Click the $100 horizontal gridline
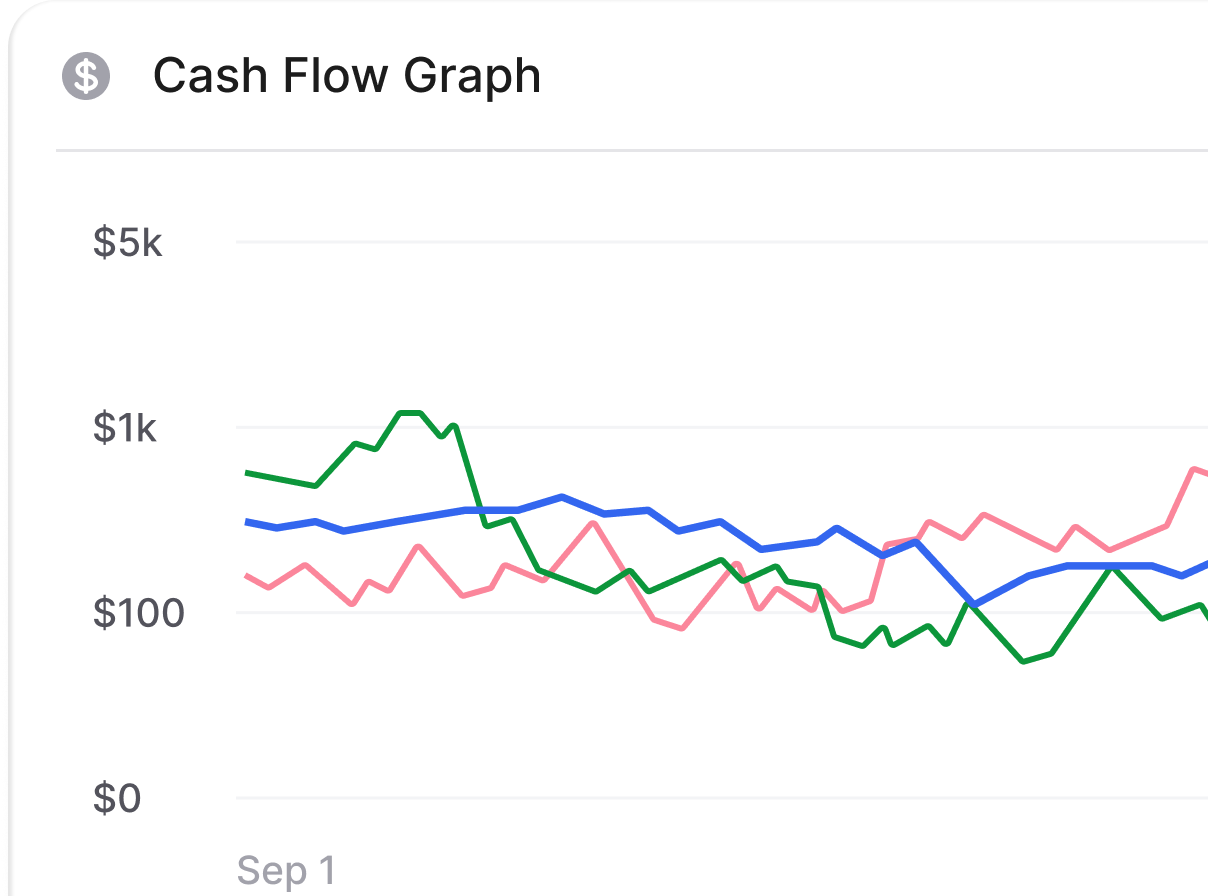 click(560, 613)
